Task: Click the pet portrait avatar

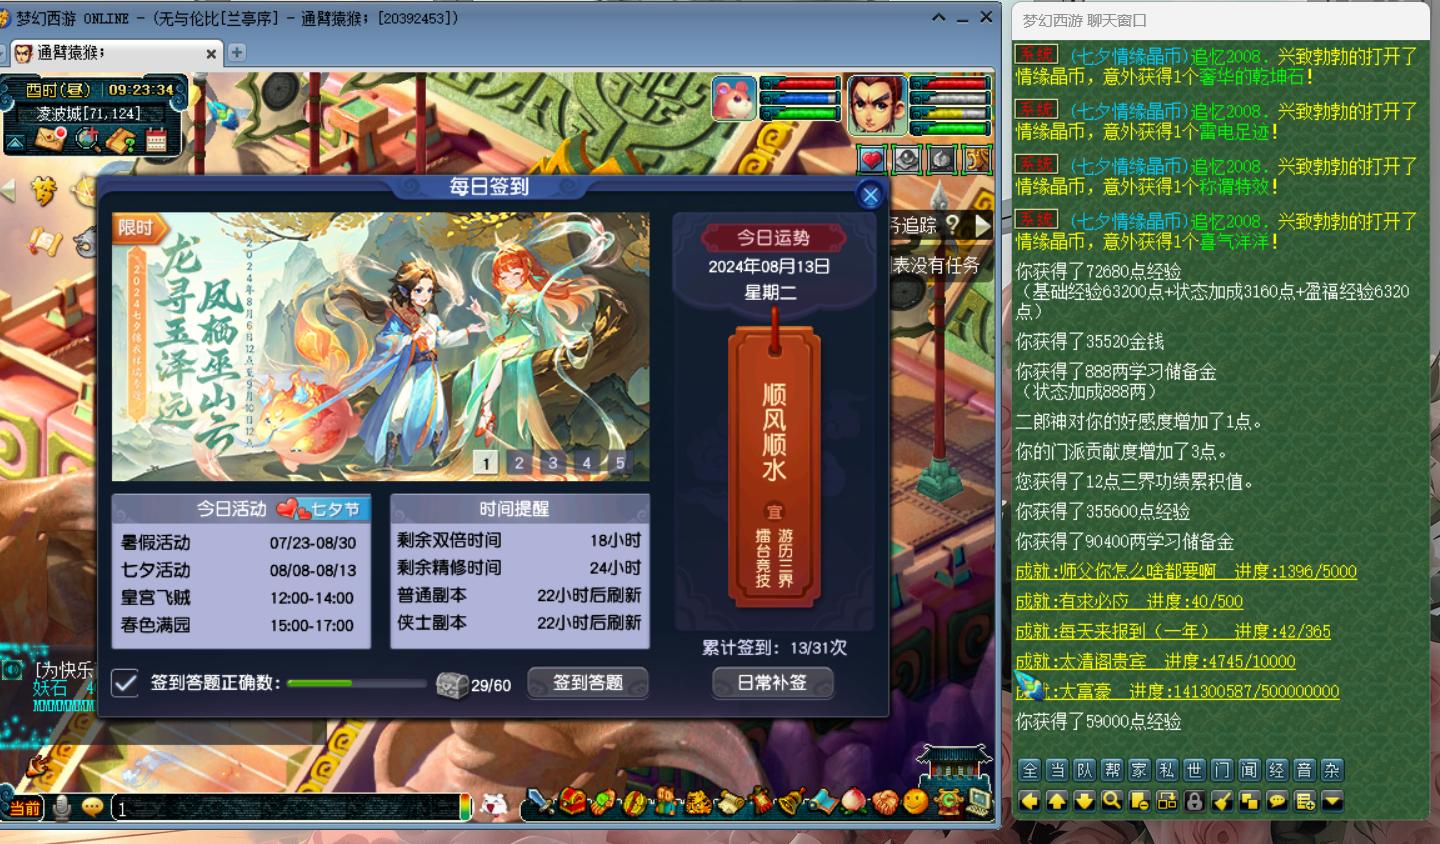Action: click(733, 98)
